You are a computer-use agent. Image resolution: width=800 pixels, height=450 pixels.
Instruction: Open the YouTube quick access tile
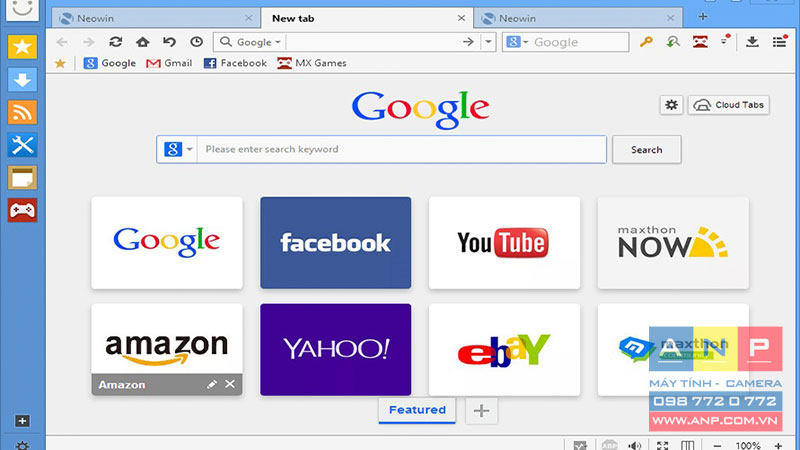click(504, 243)
